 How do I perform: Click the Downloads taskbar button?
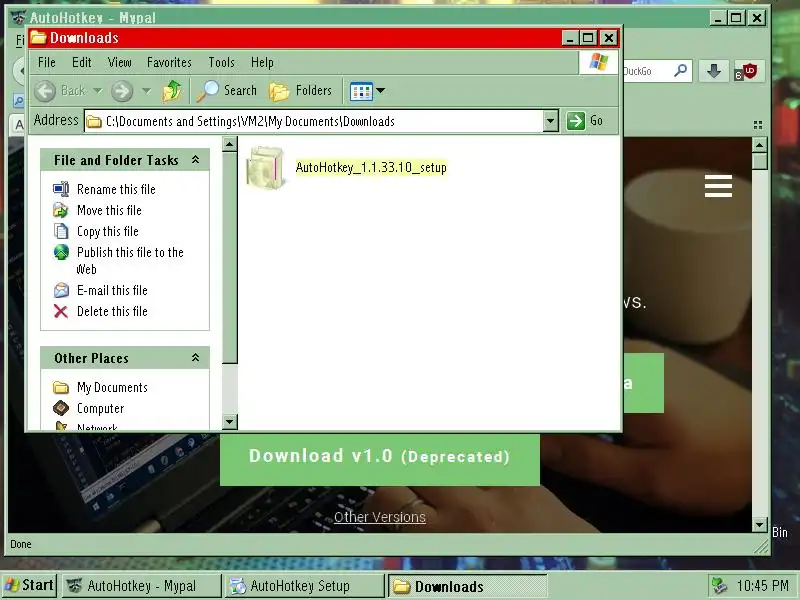point(467,586)
